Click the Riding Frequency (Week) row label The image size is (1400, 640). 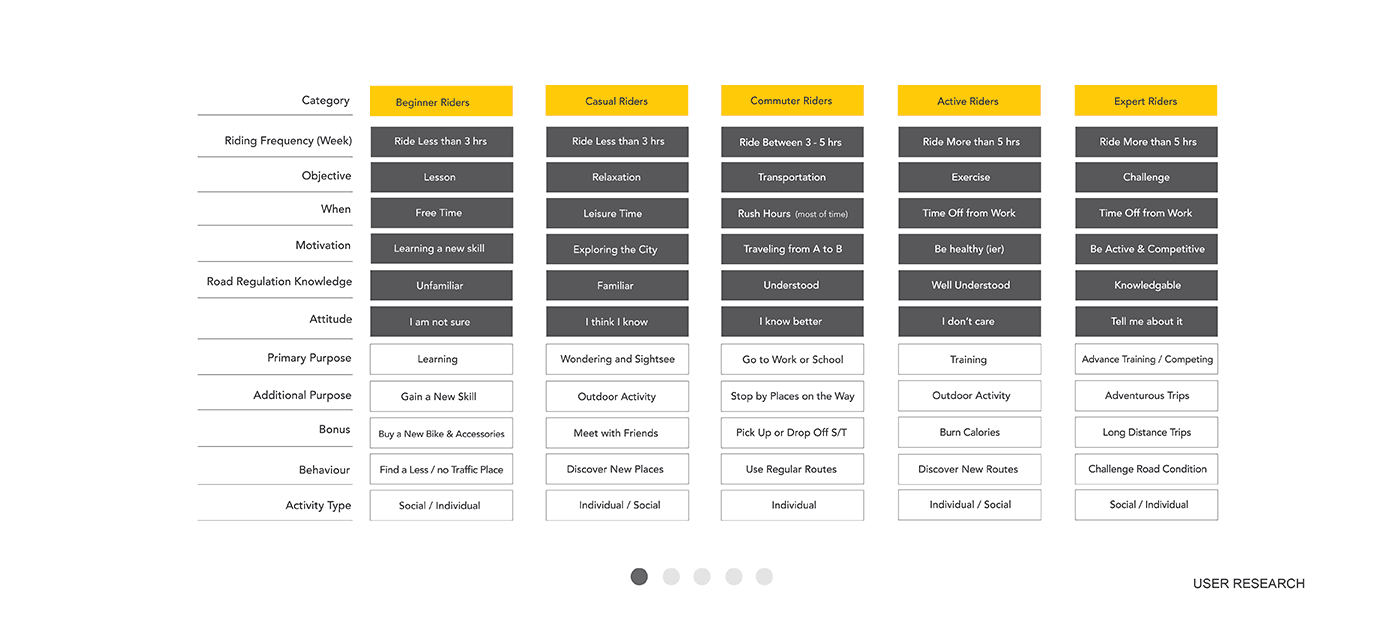click(x=288, y=141)
